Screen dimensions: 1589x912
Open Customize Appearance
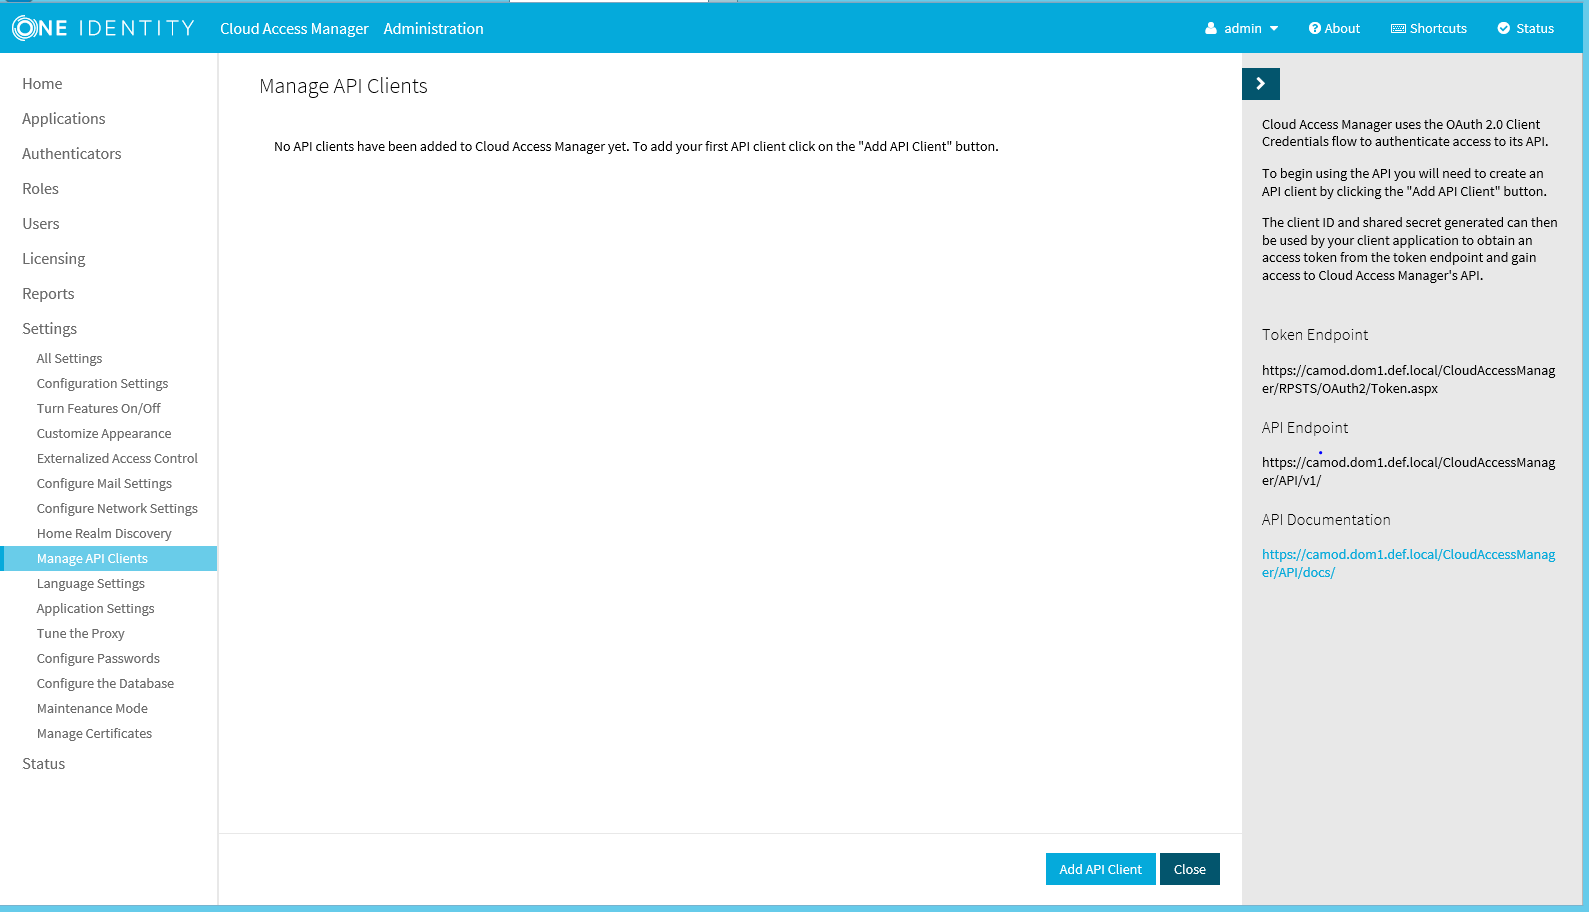pyautogui.click(x=104, y=434)
